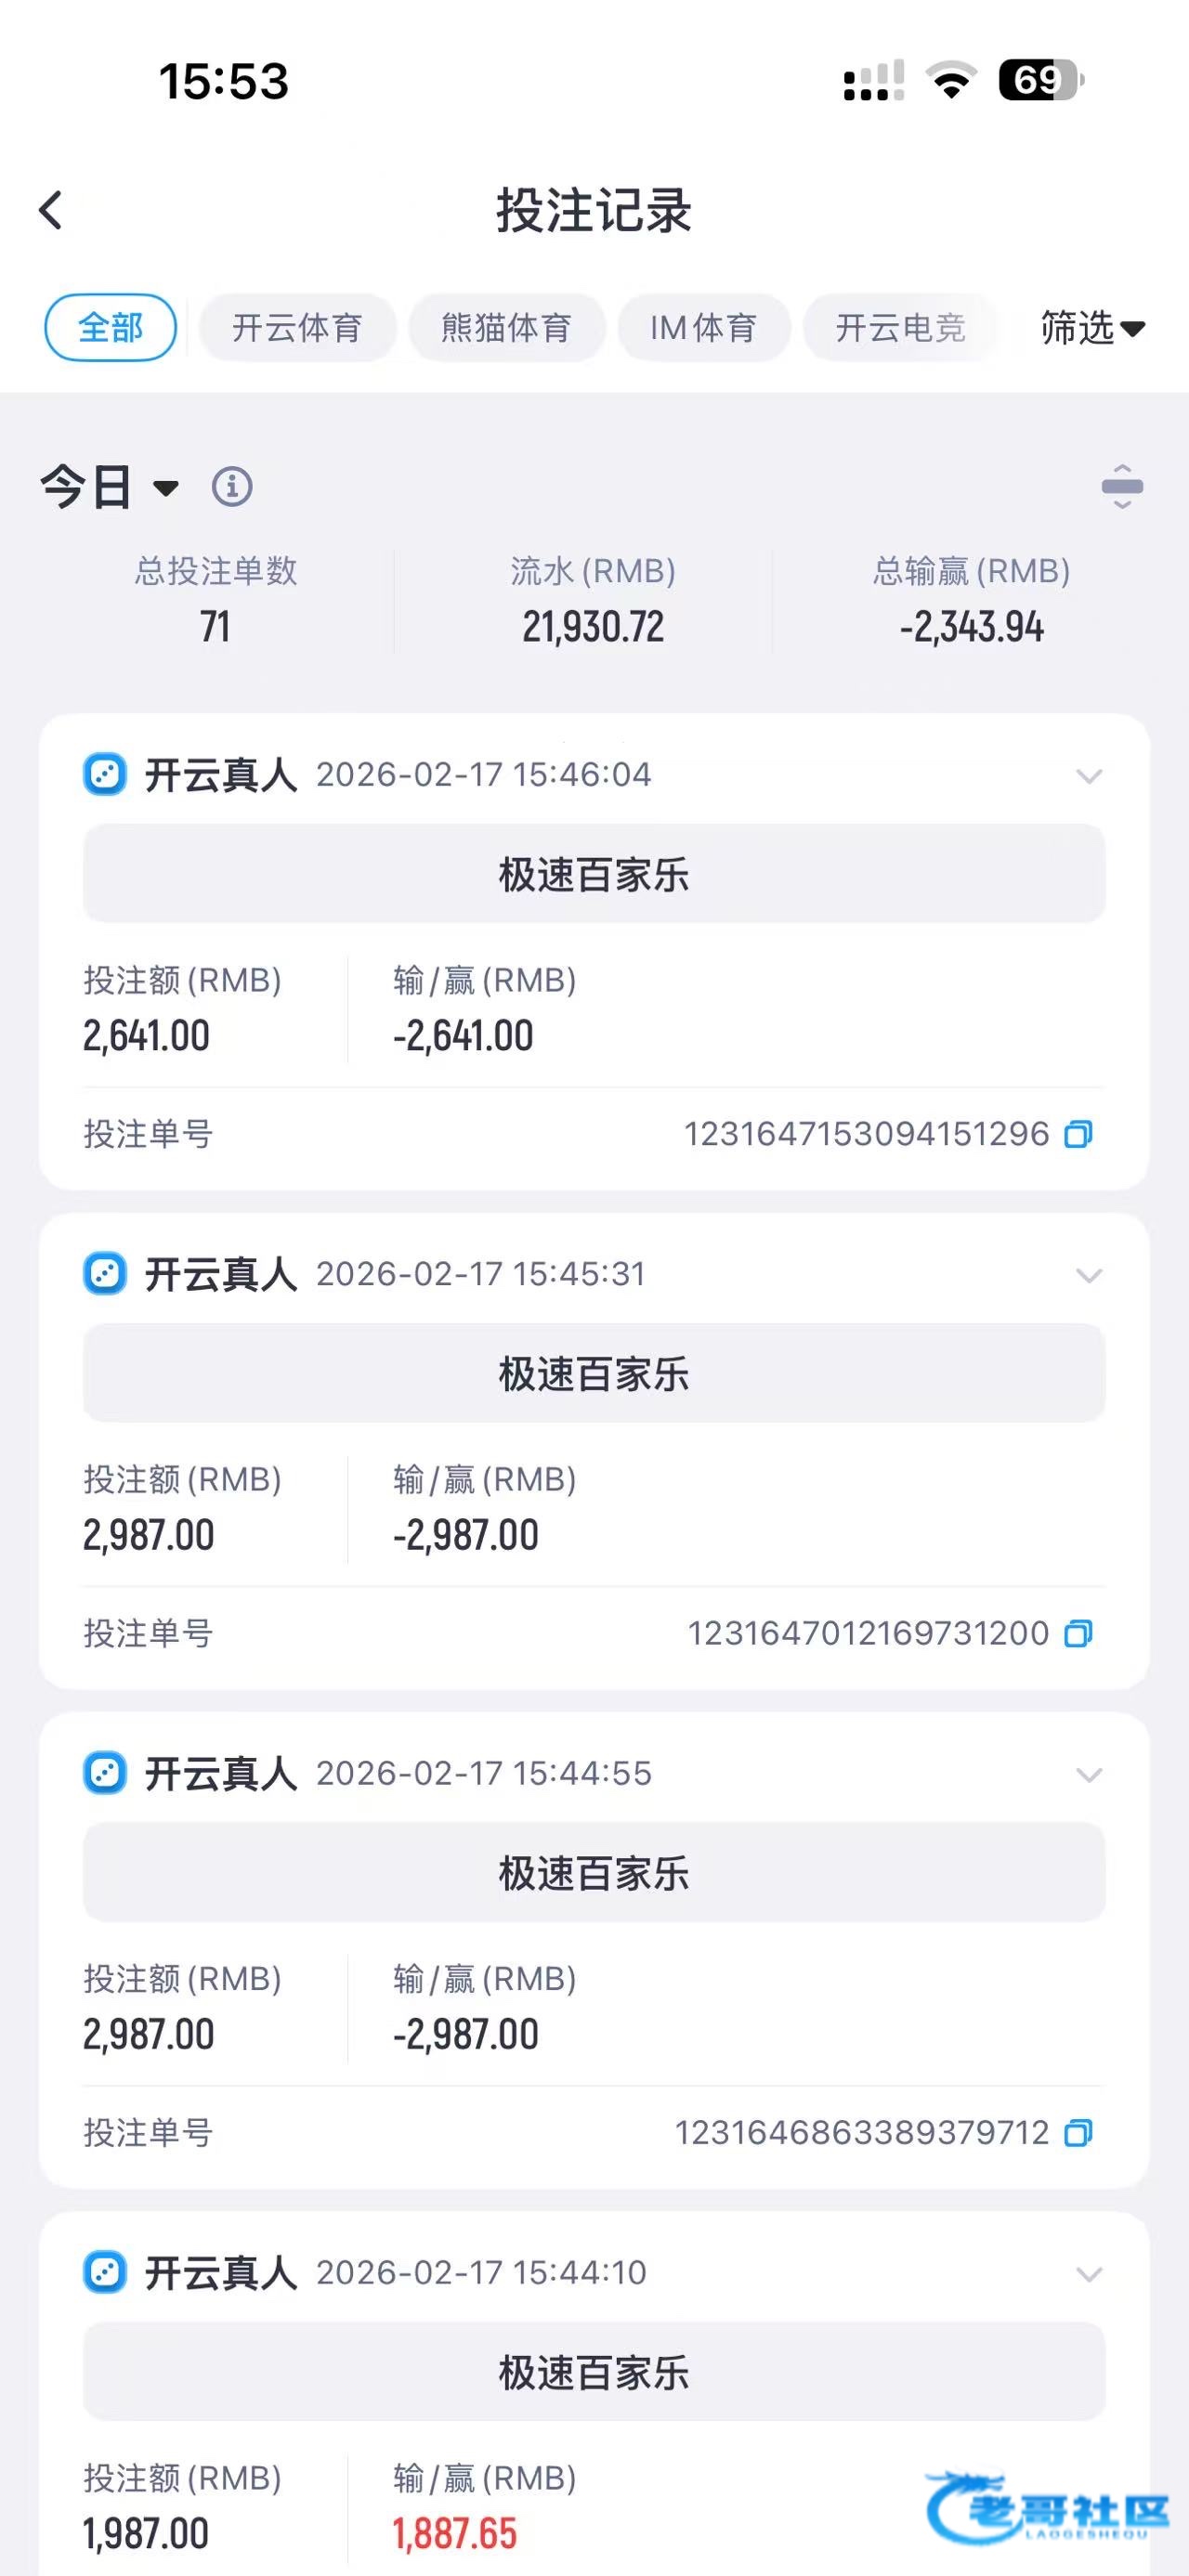Tap the back arrow icon
The height and width of the screenshot is (2576, 1189).
click(x=51, y=210)
